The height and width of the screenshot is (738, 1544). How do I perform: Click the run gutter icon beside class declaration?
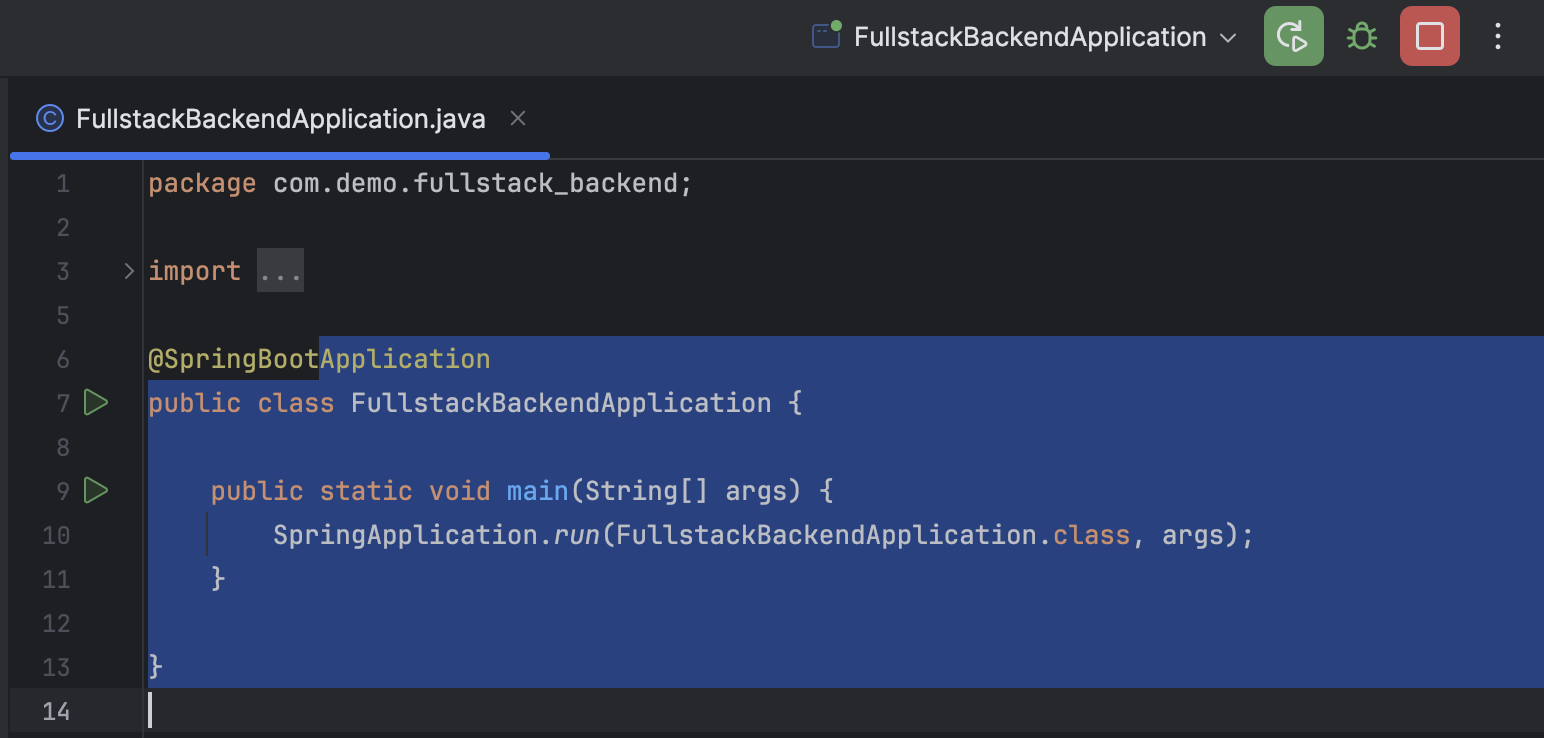tap(95, 403)
